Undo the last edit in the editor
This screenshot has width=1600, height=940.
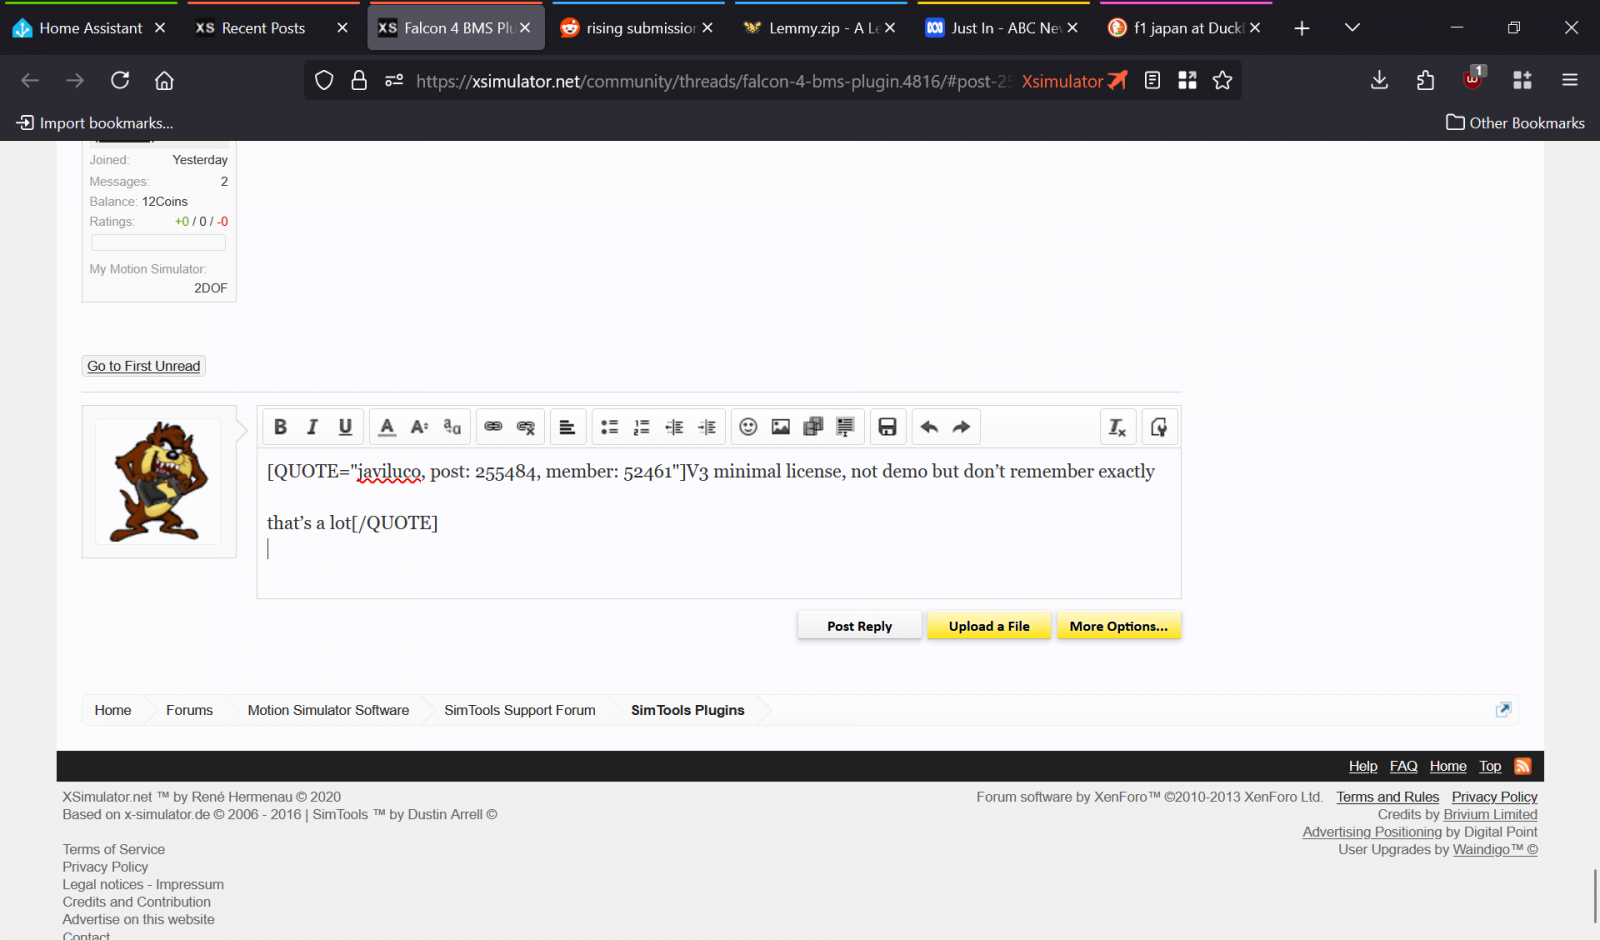929,427
